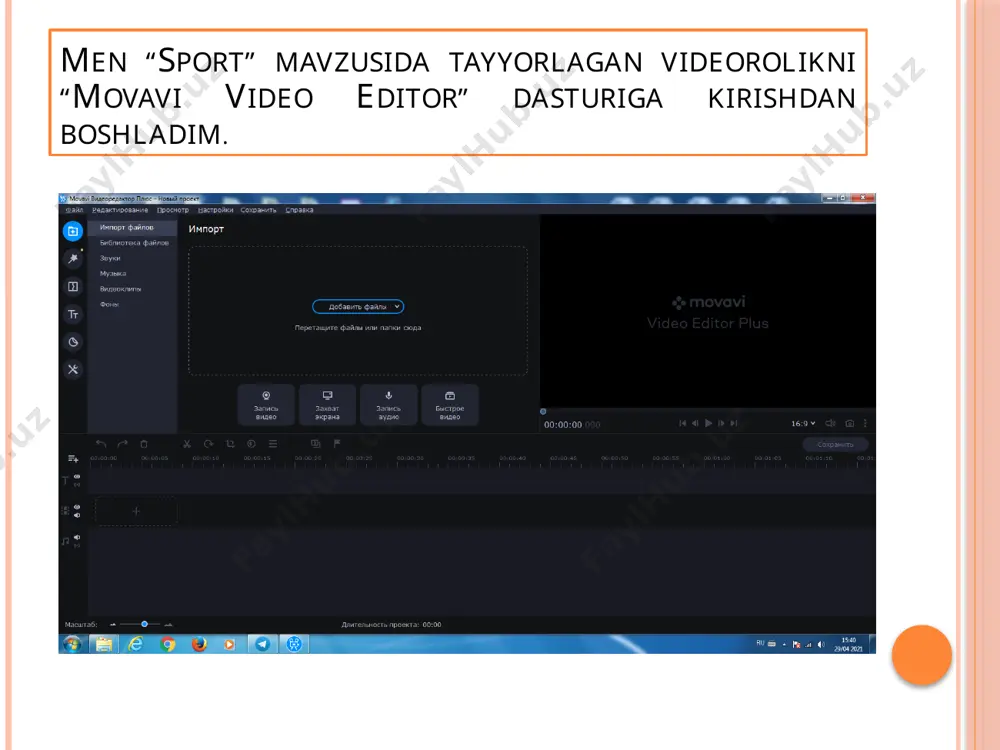Open Google Chrome from the Windows taskbar
Screen dimensions: 1000x750
pyautogui.click(x=168, y=644)
